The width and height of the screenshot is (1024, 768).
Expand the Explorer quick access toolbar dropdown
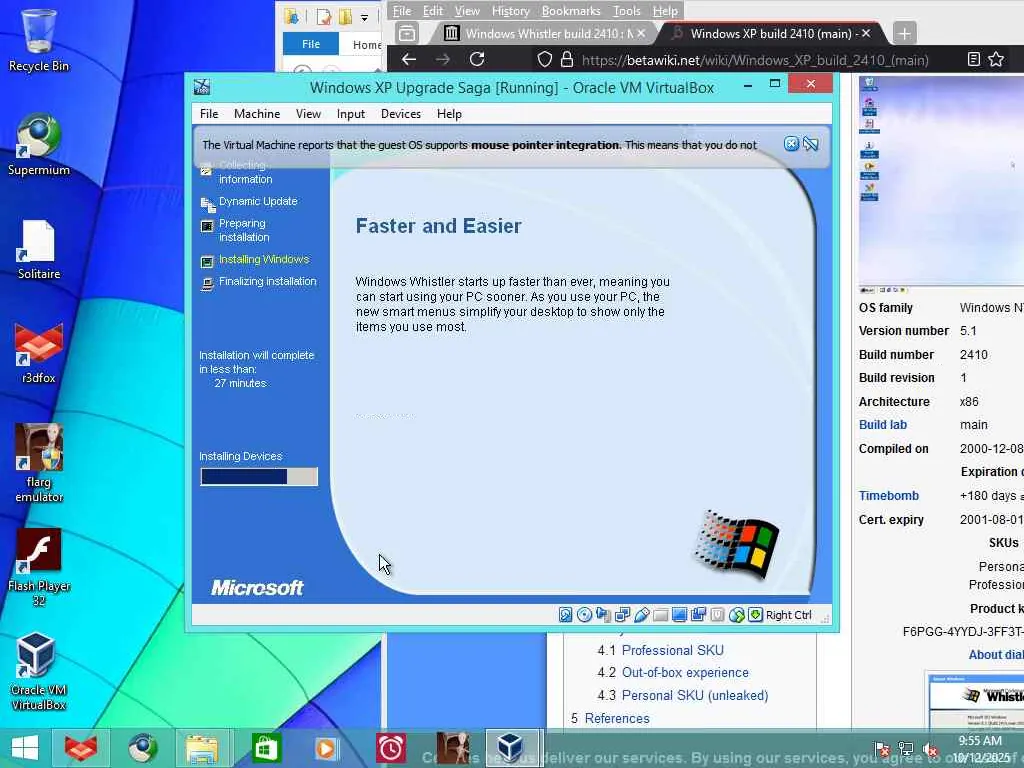(364, 18)
